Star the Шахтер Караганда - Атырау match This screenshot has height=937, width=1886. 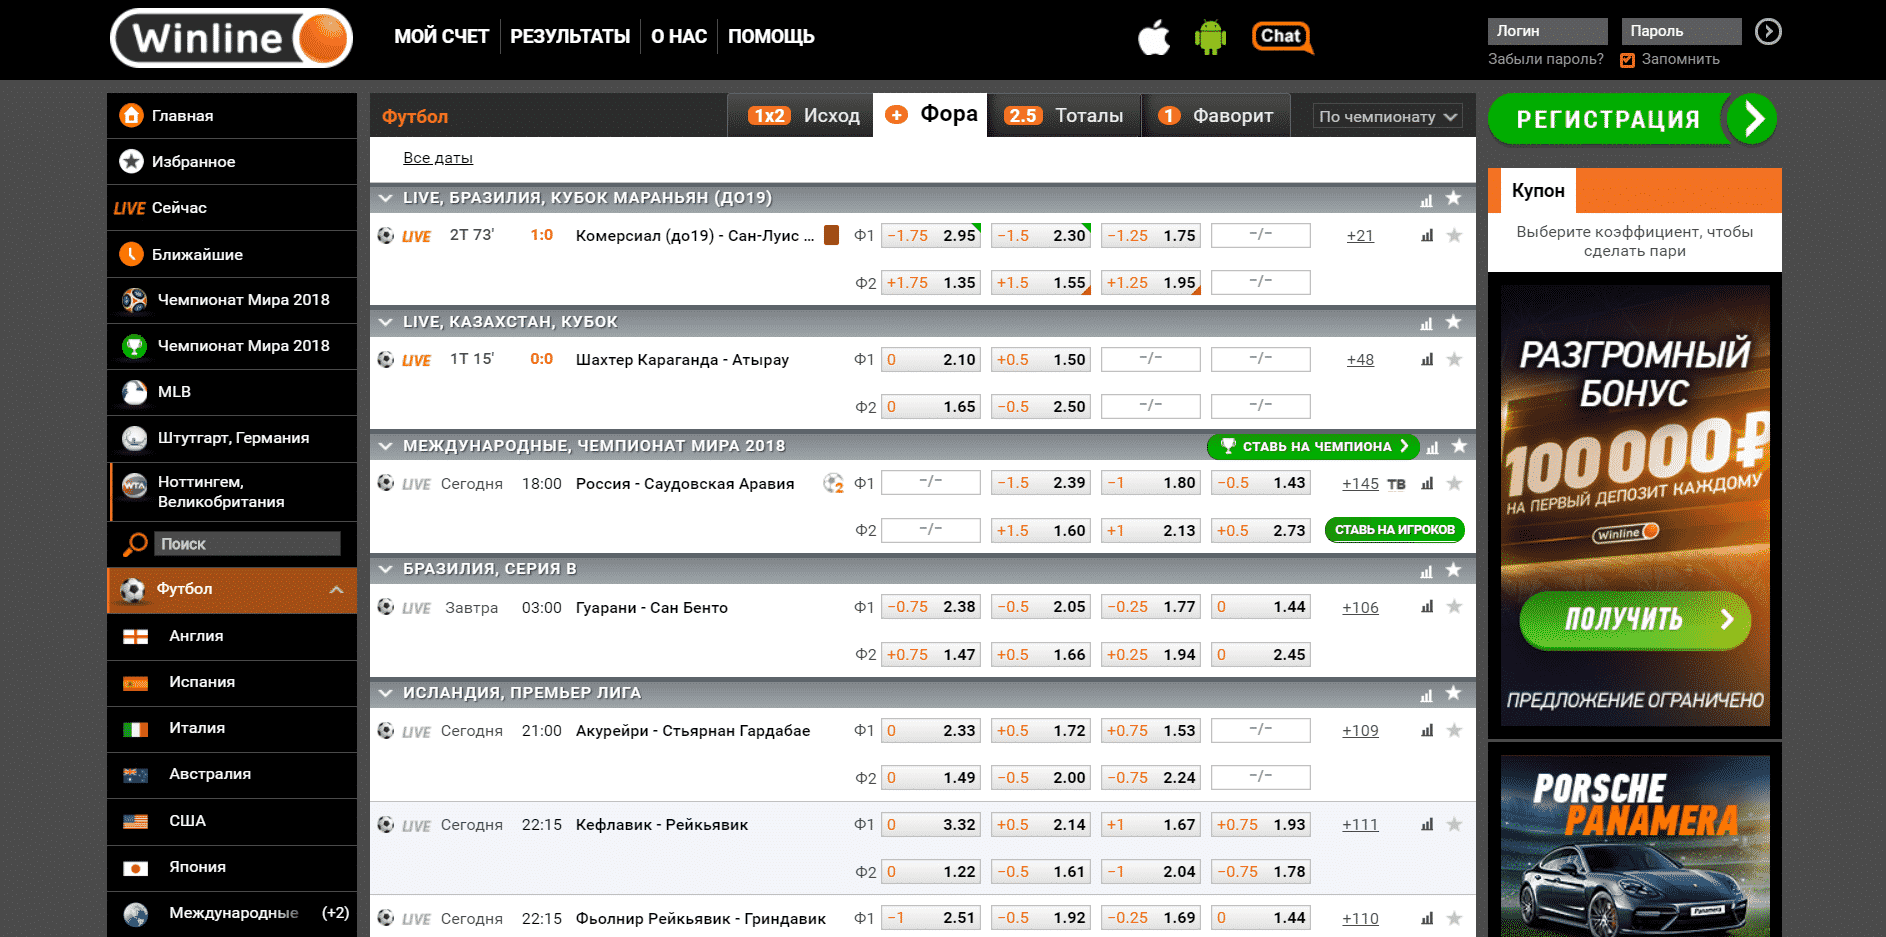[1455, 360]
